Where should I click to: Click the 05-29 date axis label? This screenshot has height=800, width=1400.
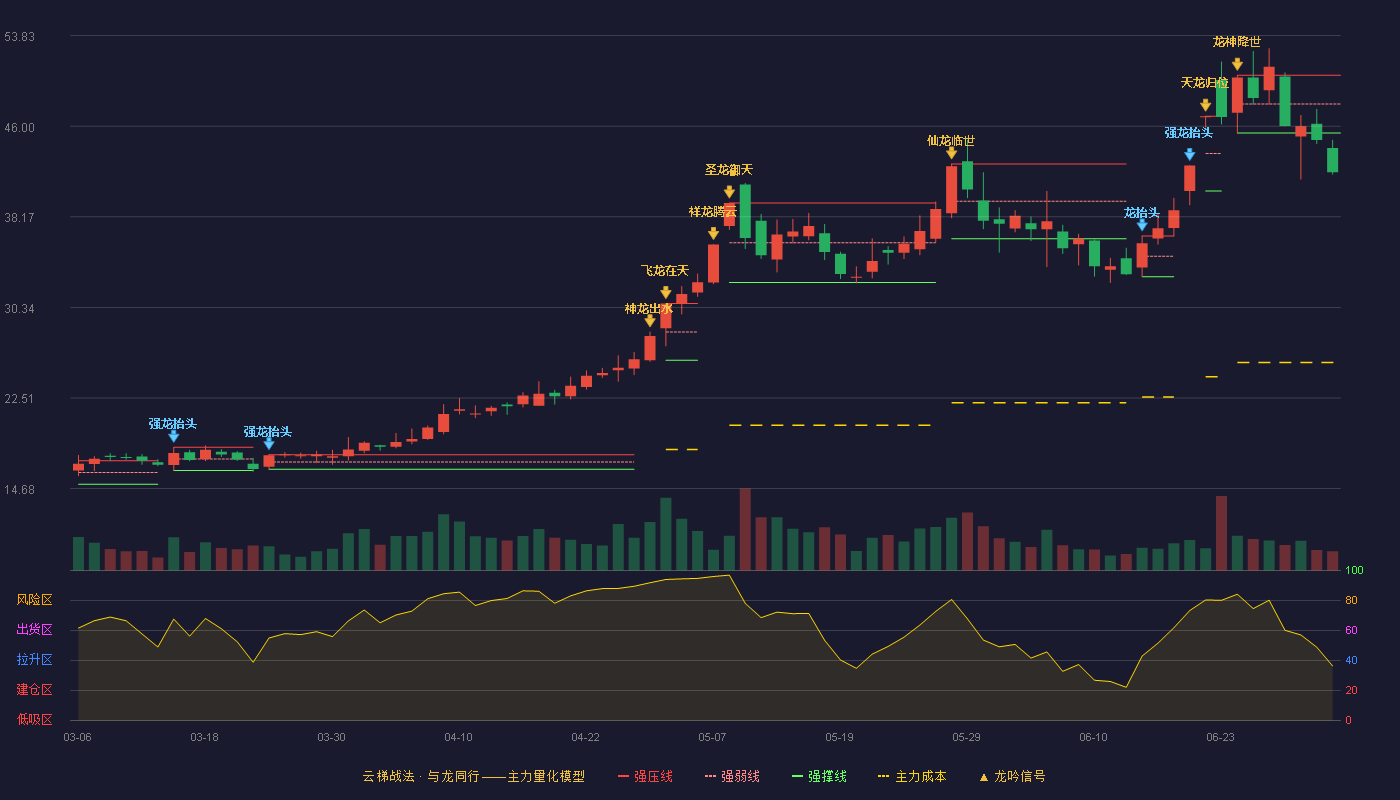coord(966,737)
